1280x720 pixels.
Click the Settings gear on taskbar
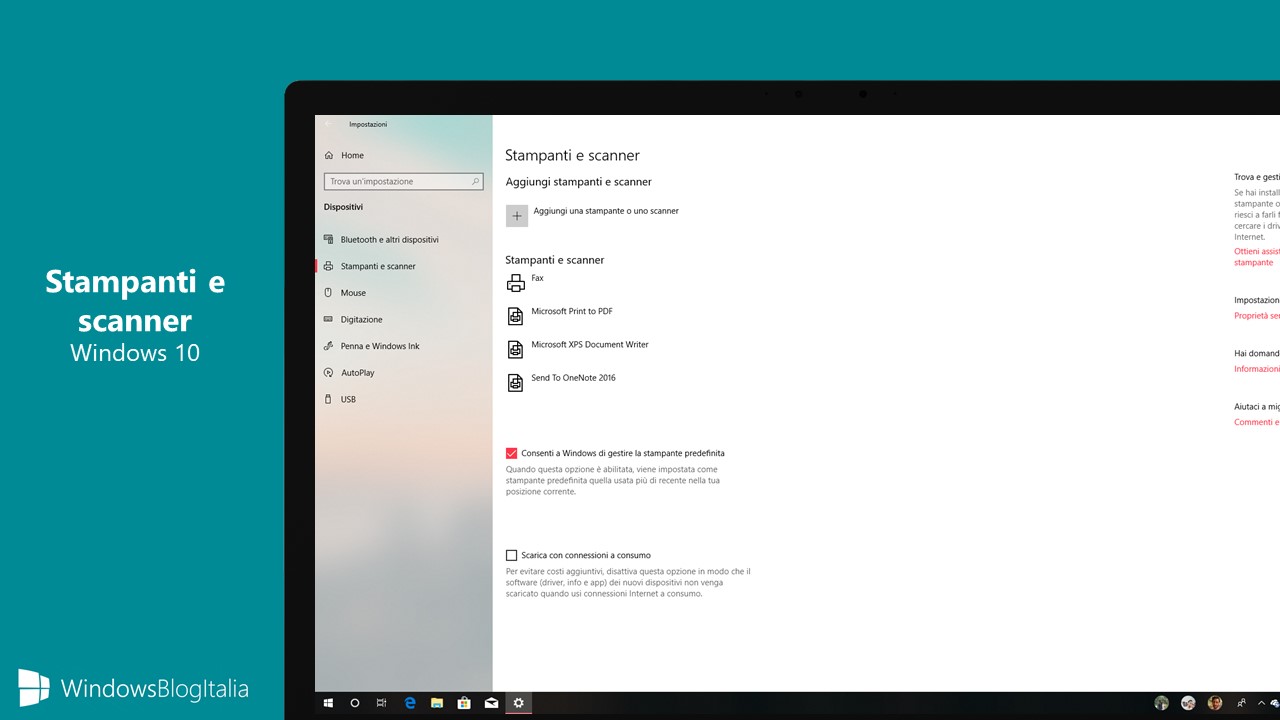point(518,703)
